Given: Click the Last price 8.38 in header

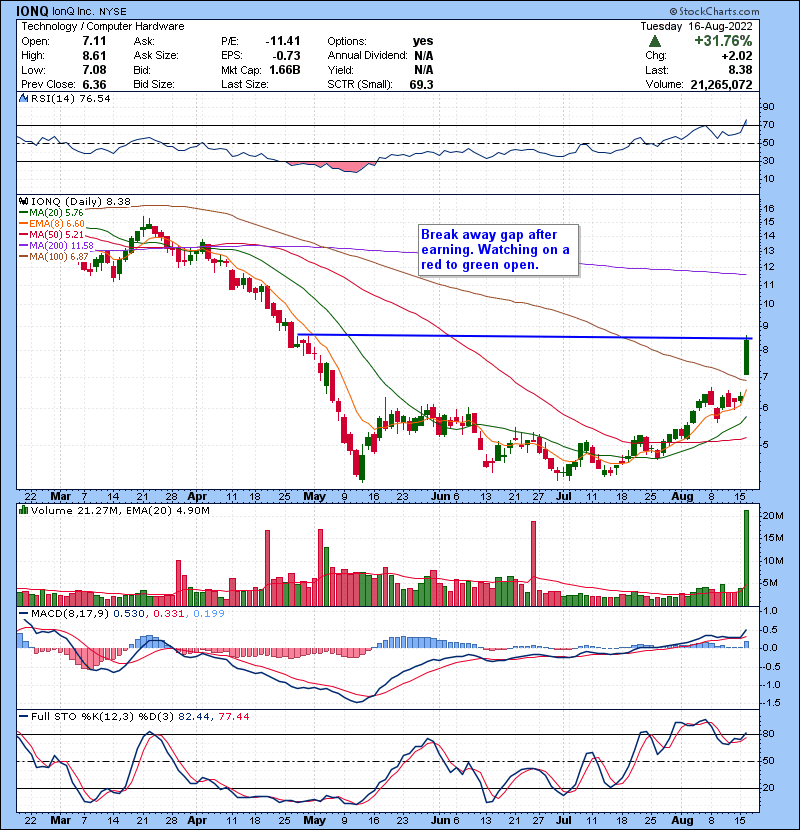Looking at the screenshot, I should 740,70.
